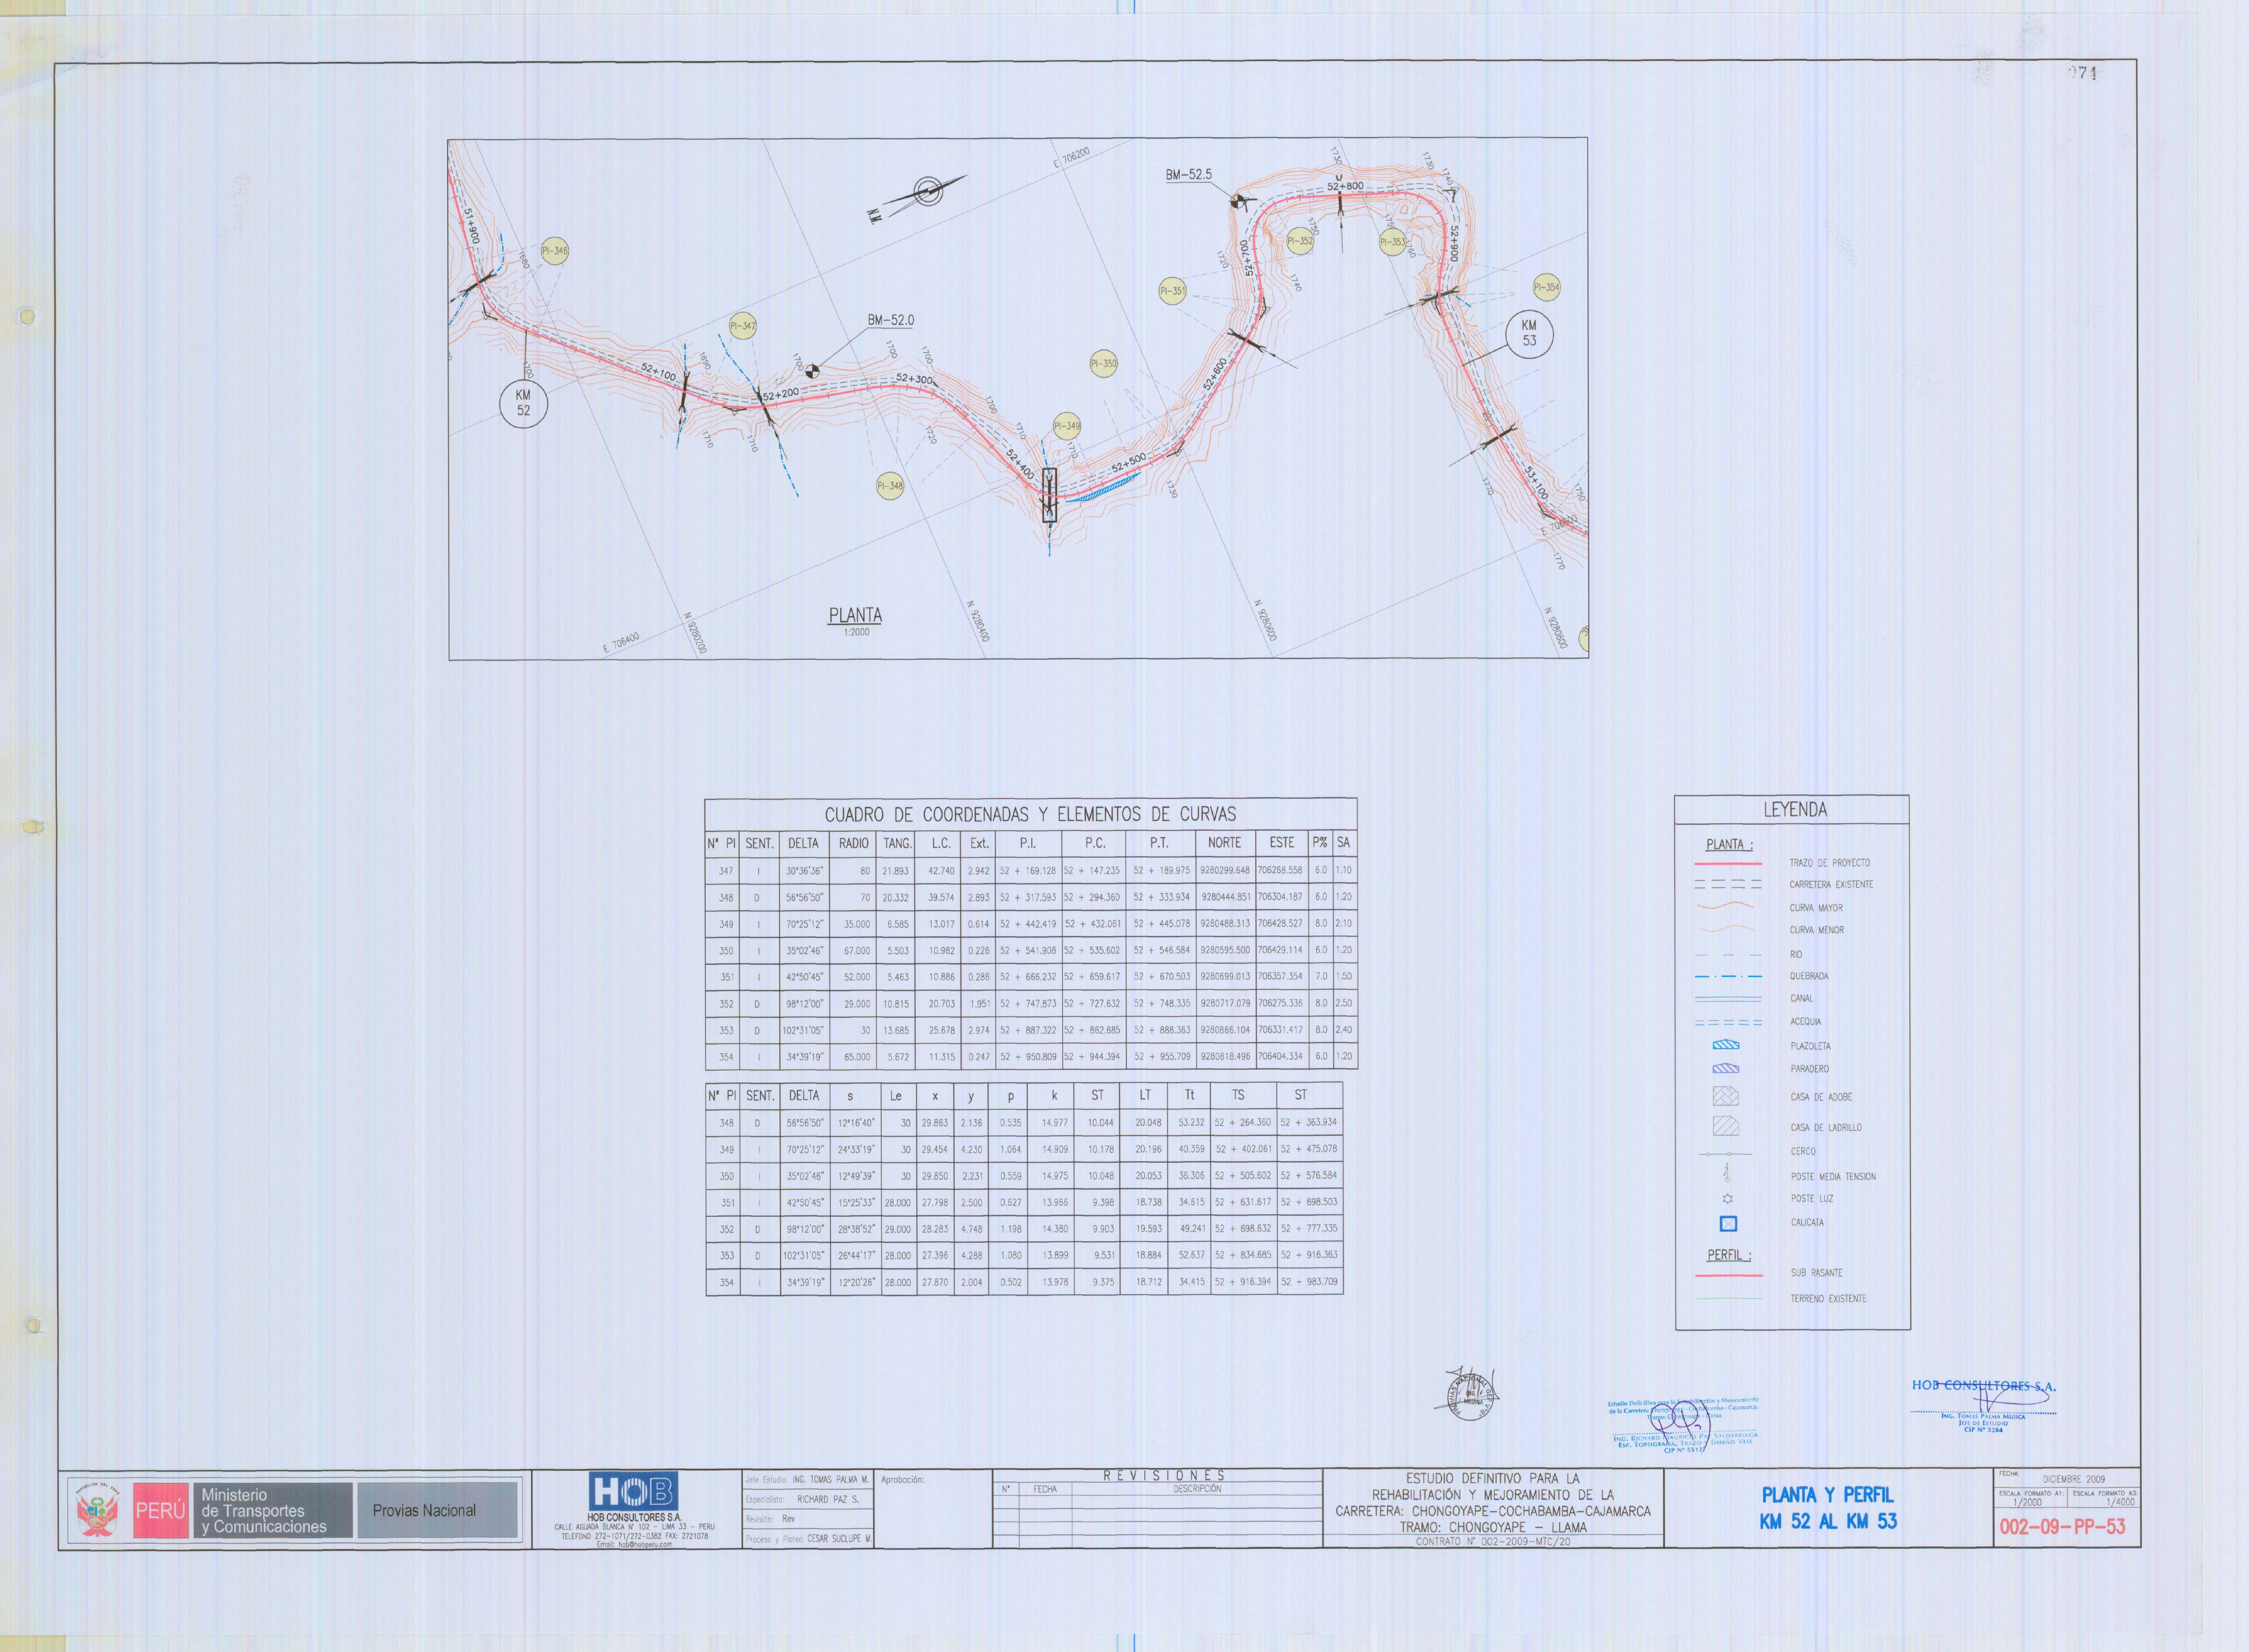Screen dimensions: 2249x1652
Task: Select the PI-353 circle marker
Action: pos(1392,241)
